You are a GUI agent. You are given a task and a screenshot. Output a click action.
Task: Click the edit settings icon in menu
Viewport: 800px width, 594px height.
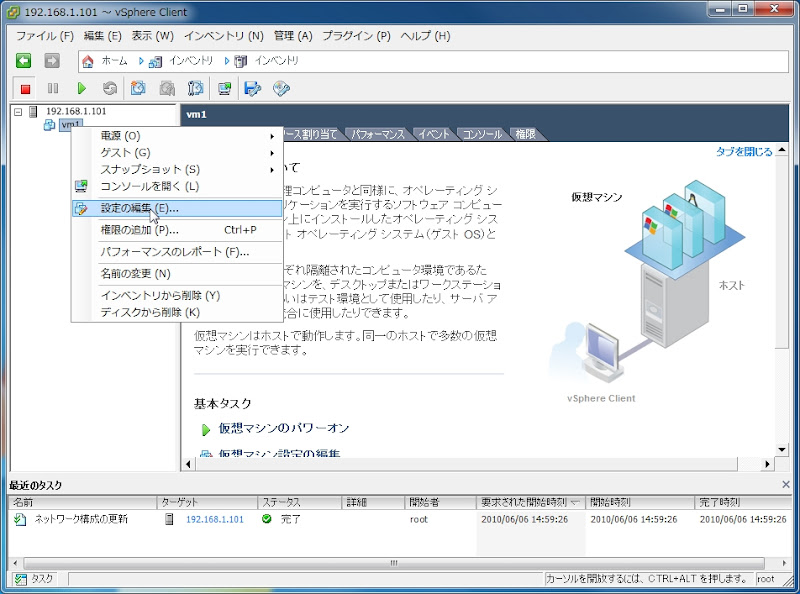[x=81, y=208]
